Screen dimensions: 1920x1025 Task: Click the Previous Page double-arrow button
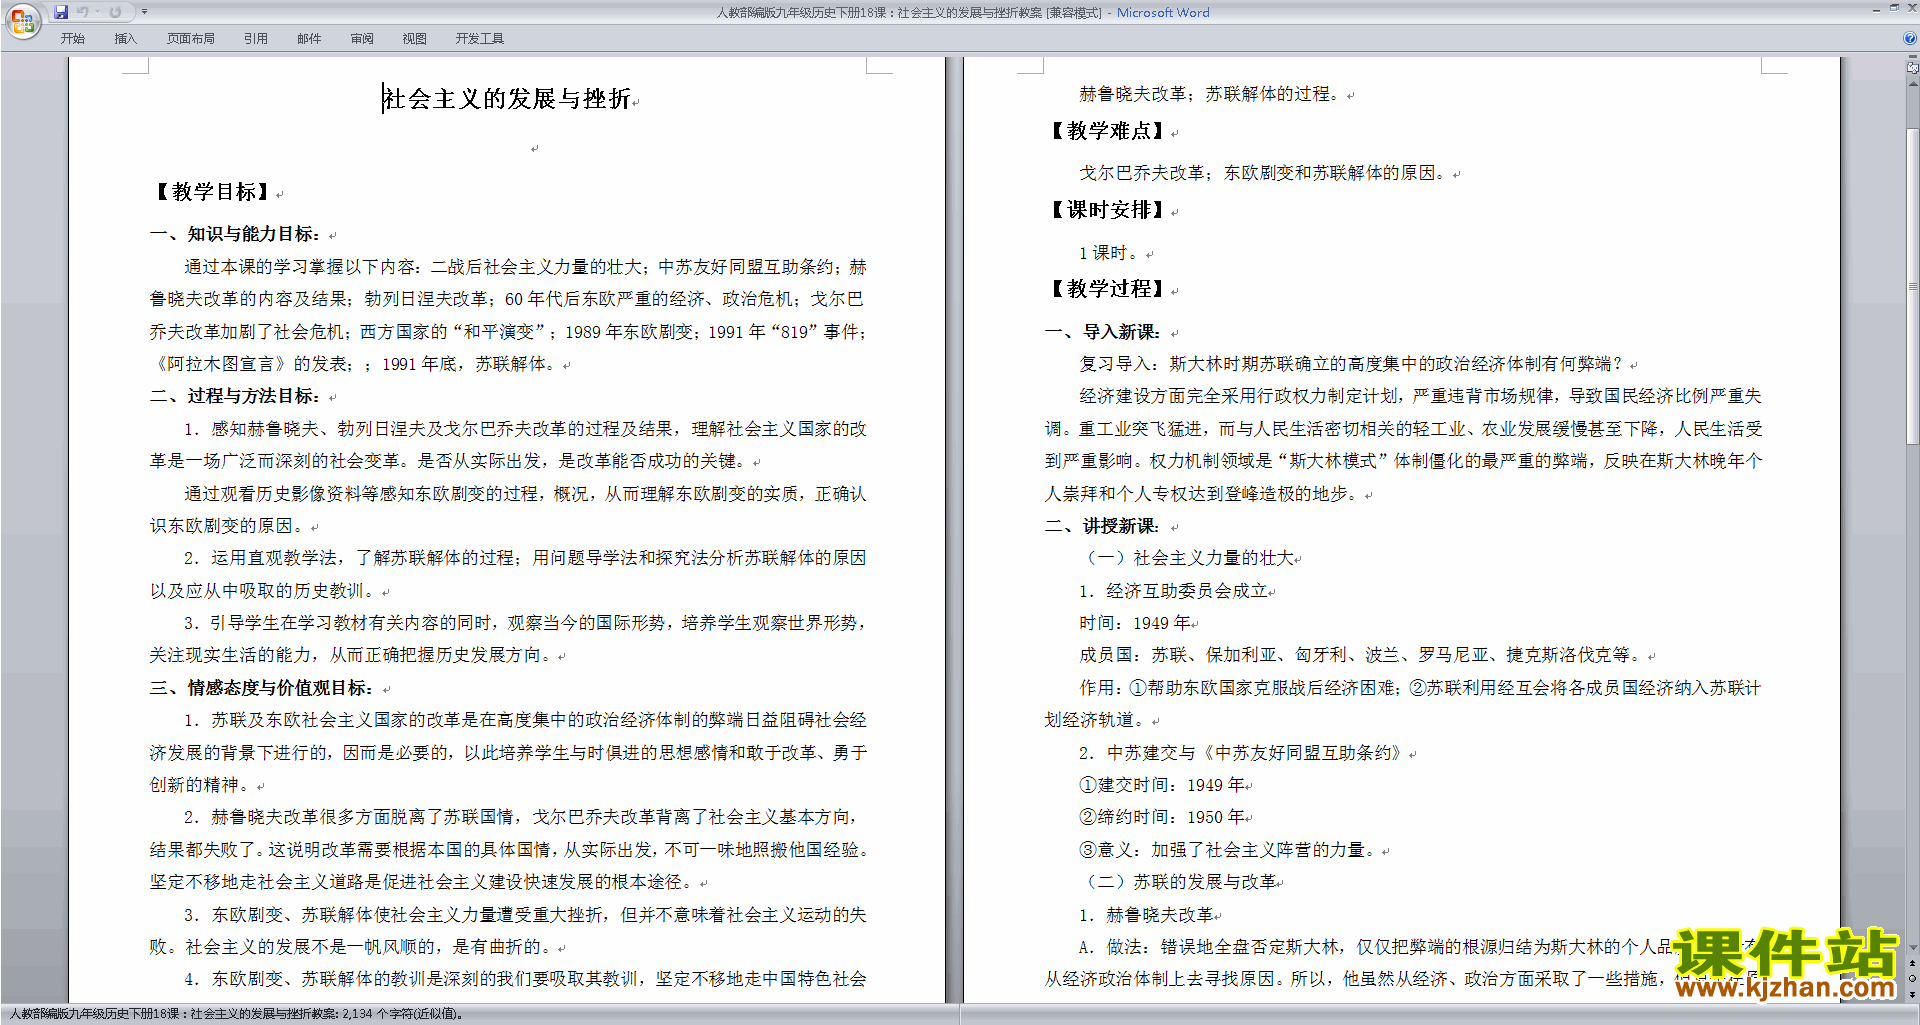(1913, 964)
